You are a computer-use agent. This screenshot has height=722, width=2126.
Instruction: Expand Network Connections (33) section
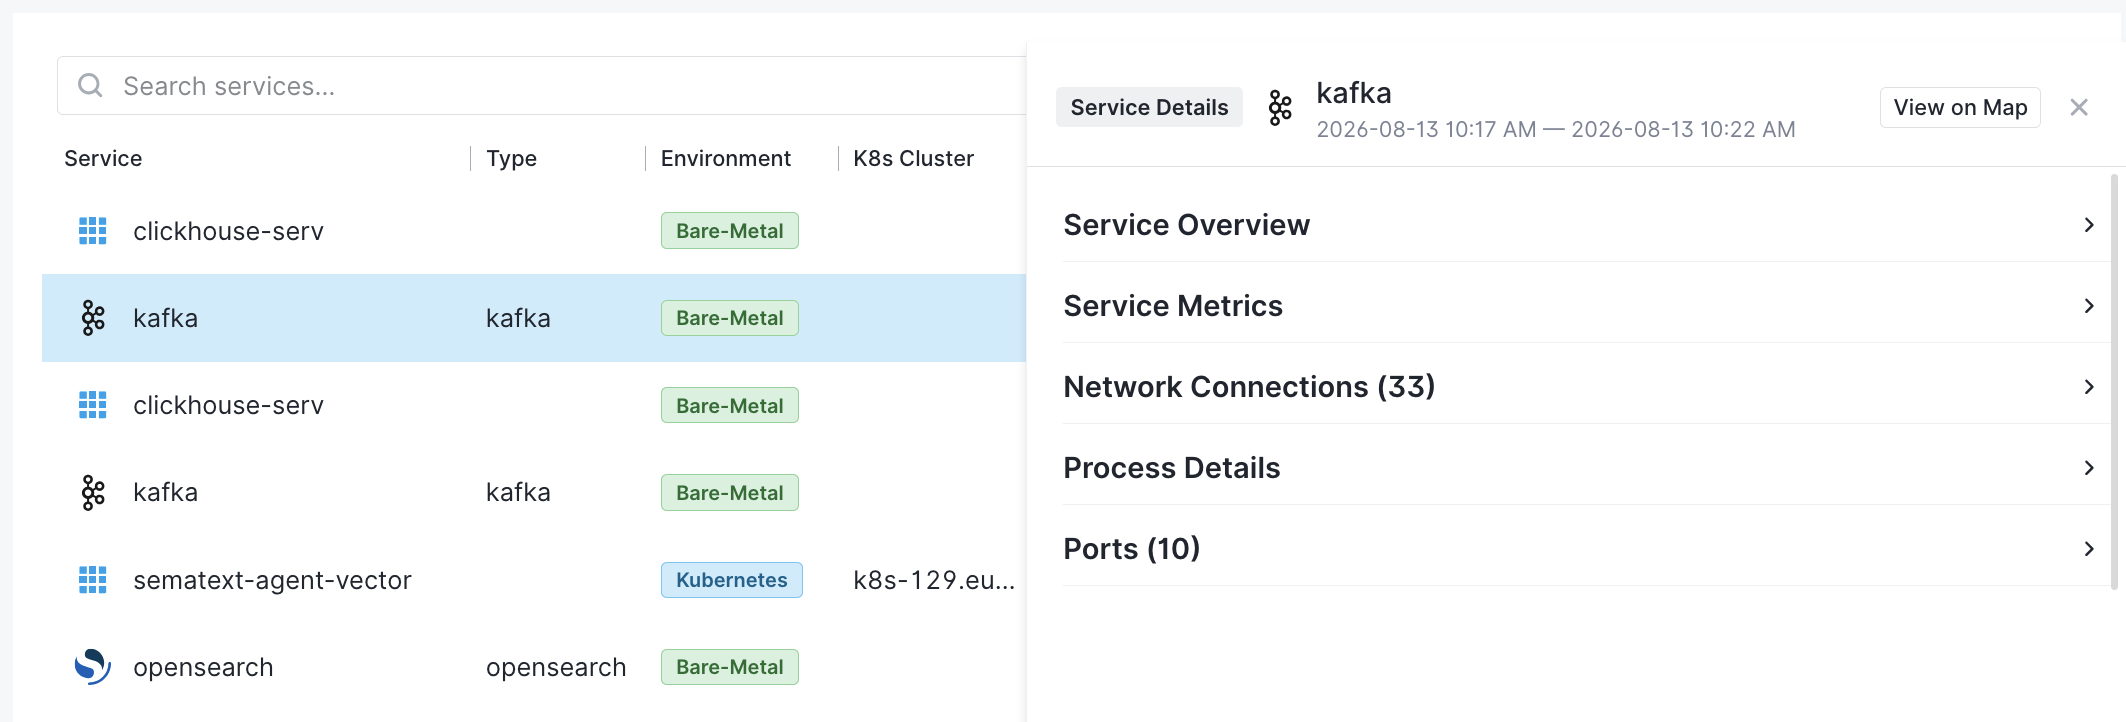point(1586,387)
